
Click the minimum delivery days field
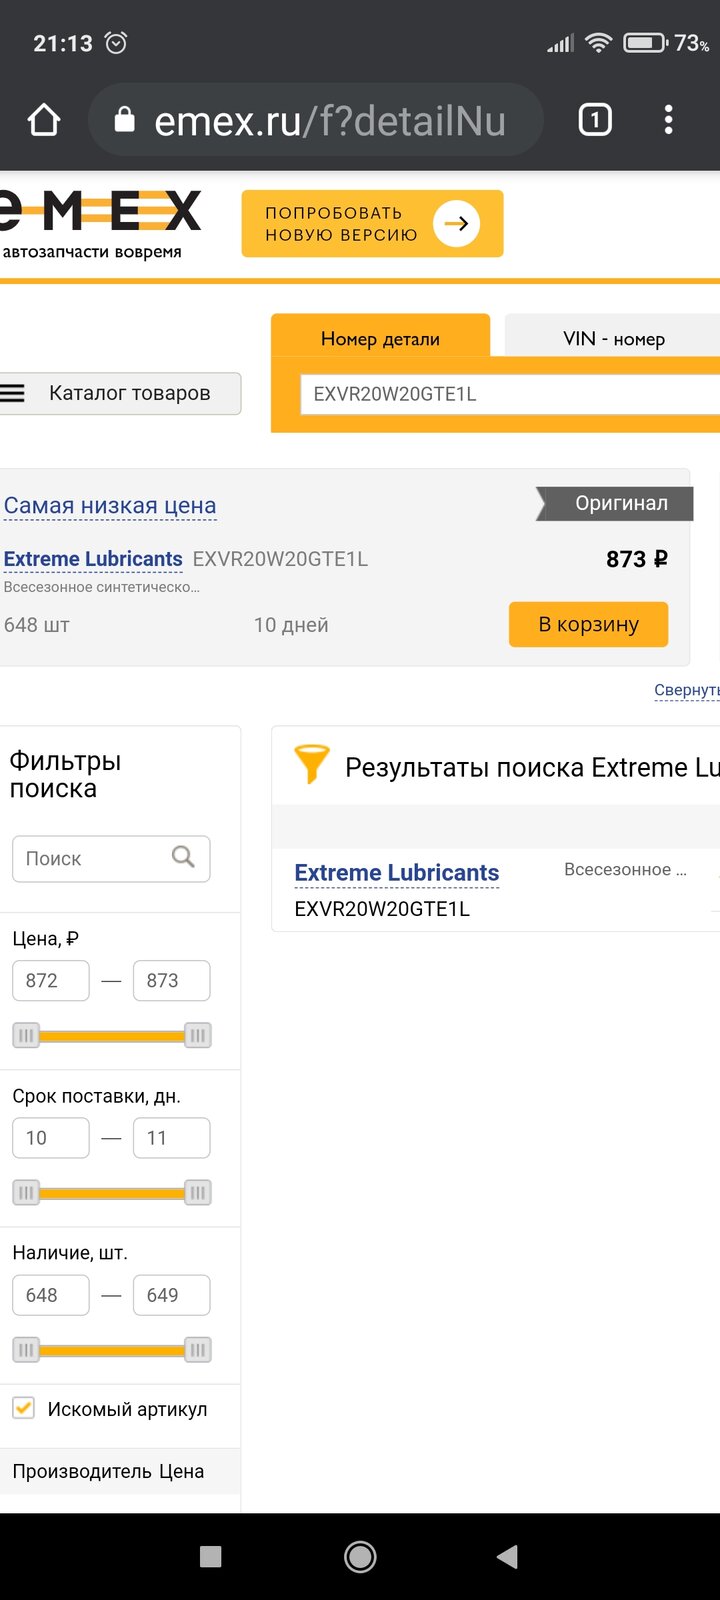coord(51,1138)
